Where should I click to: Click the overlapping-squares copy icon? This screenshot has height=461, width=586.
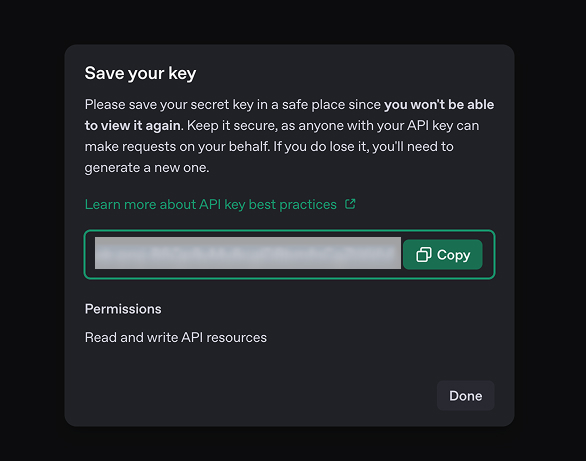[424, 255]
